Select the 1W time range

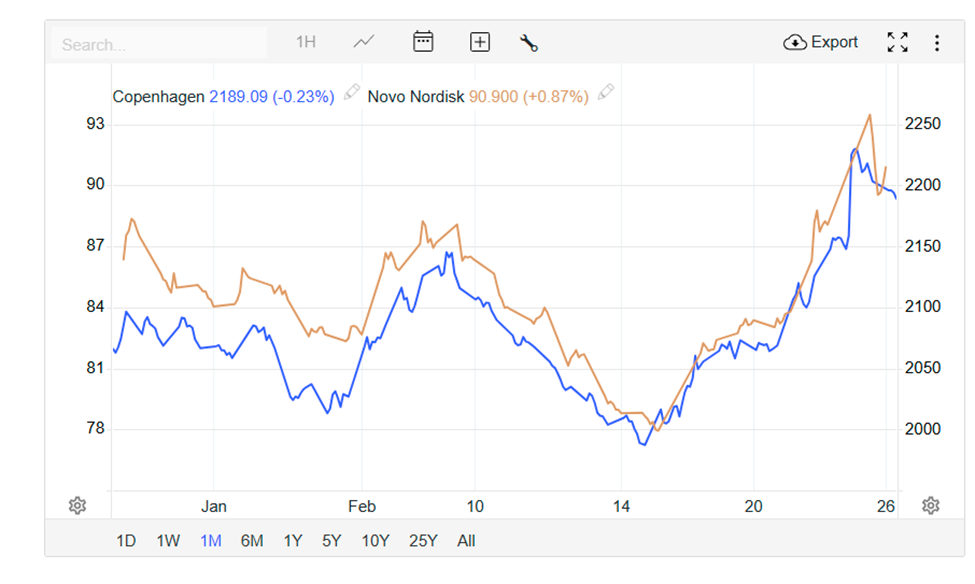point(168,541)
